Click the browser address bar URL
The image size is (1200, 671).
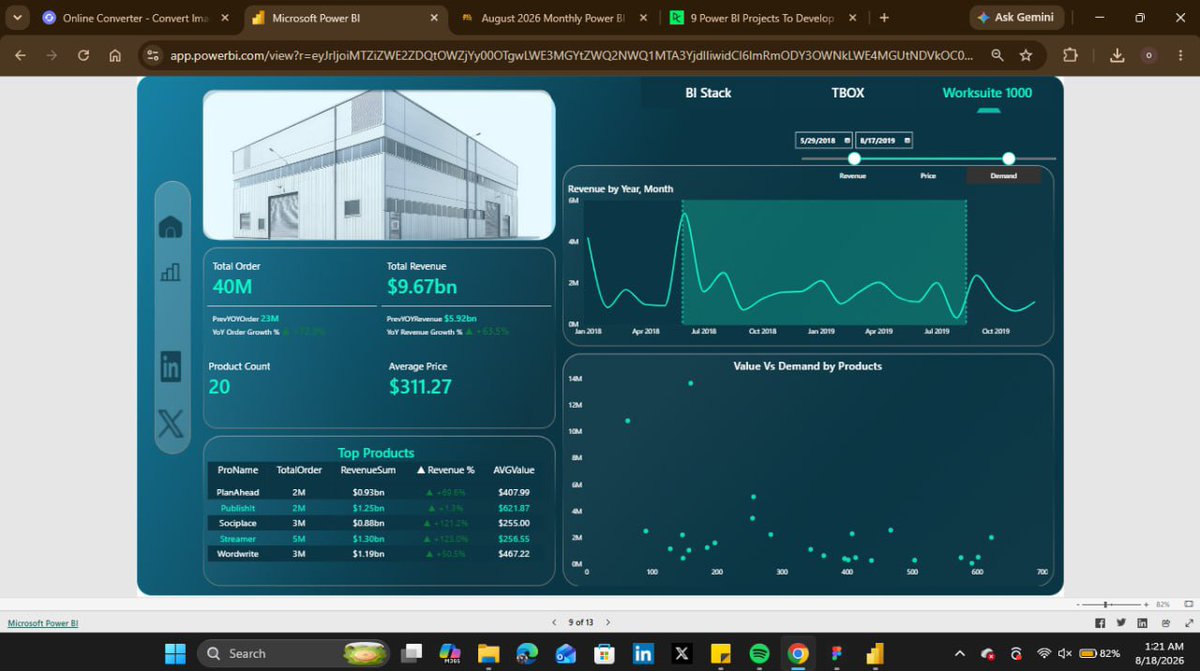[x=571, y=56]
